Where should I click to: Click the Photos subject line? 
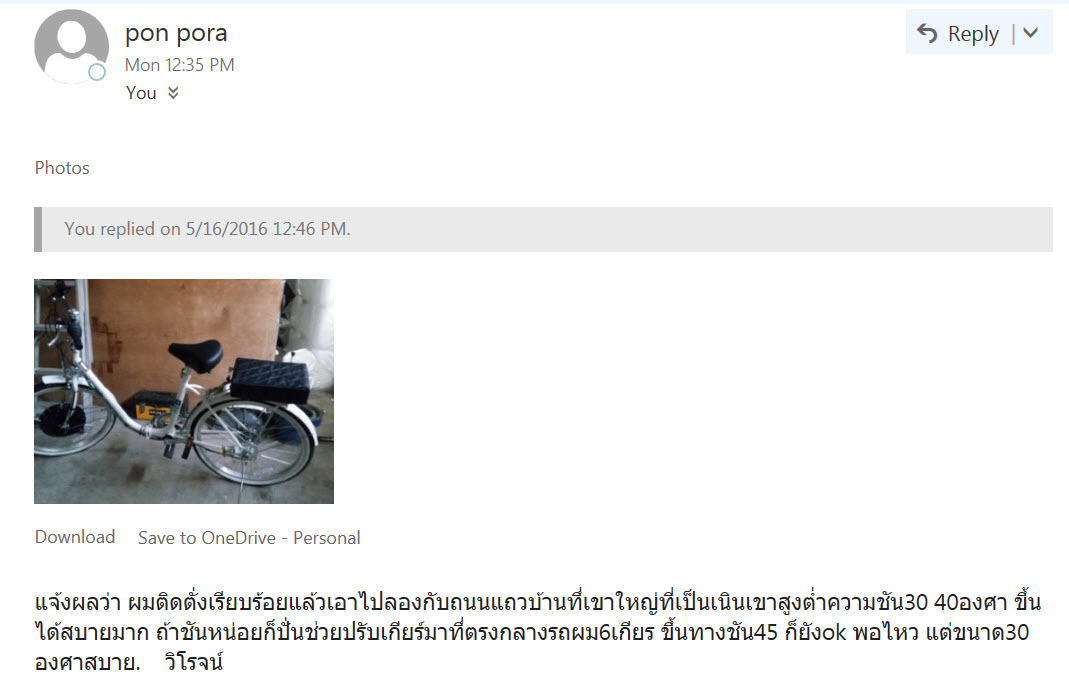click(62, 168)
